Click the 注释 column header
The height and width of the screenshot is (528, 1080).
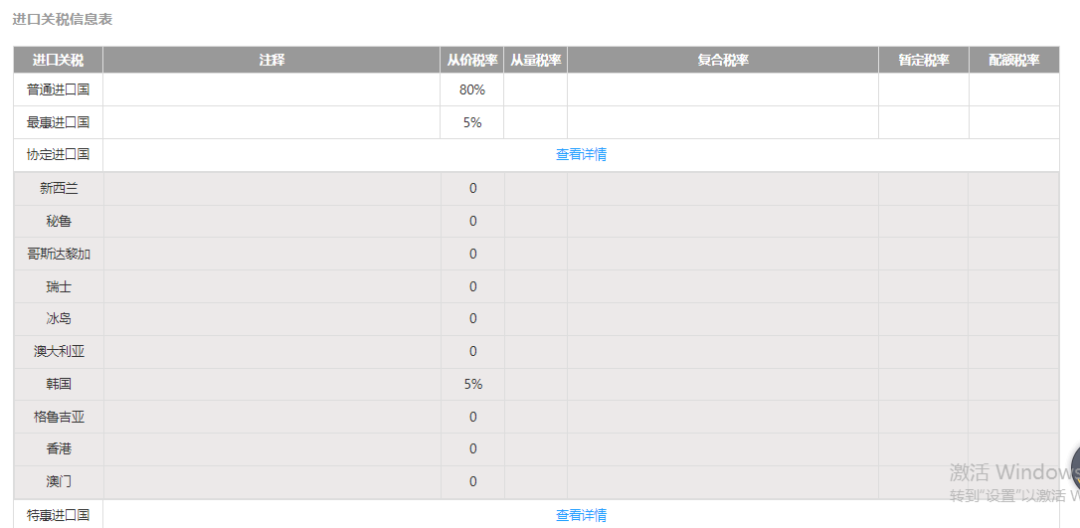(x=271, y=60)
